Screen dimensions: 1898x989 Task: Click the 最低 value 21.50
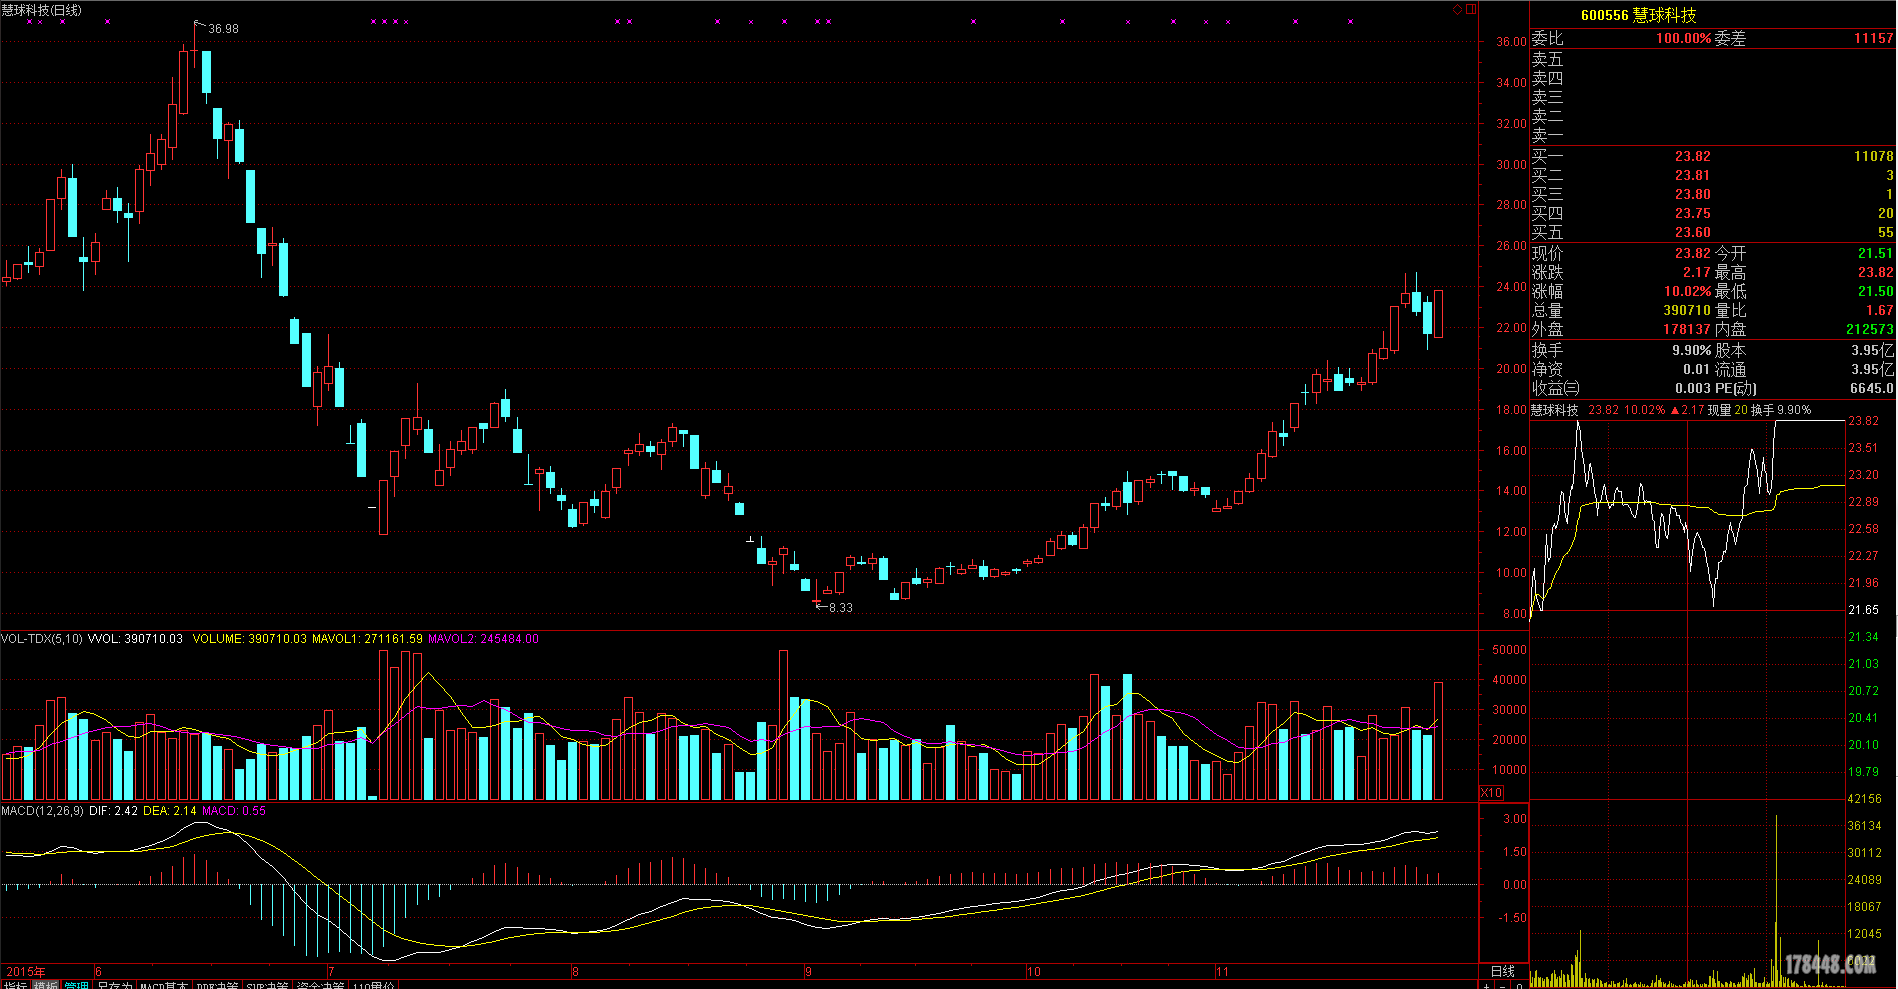click(1875, 291)
